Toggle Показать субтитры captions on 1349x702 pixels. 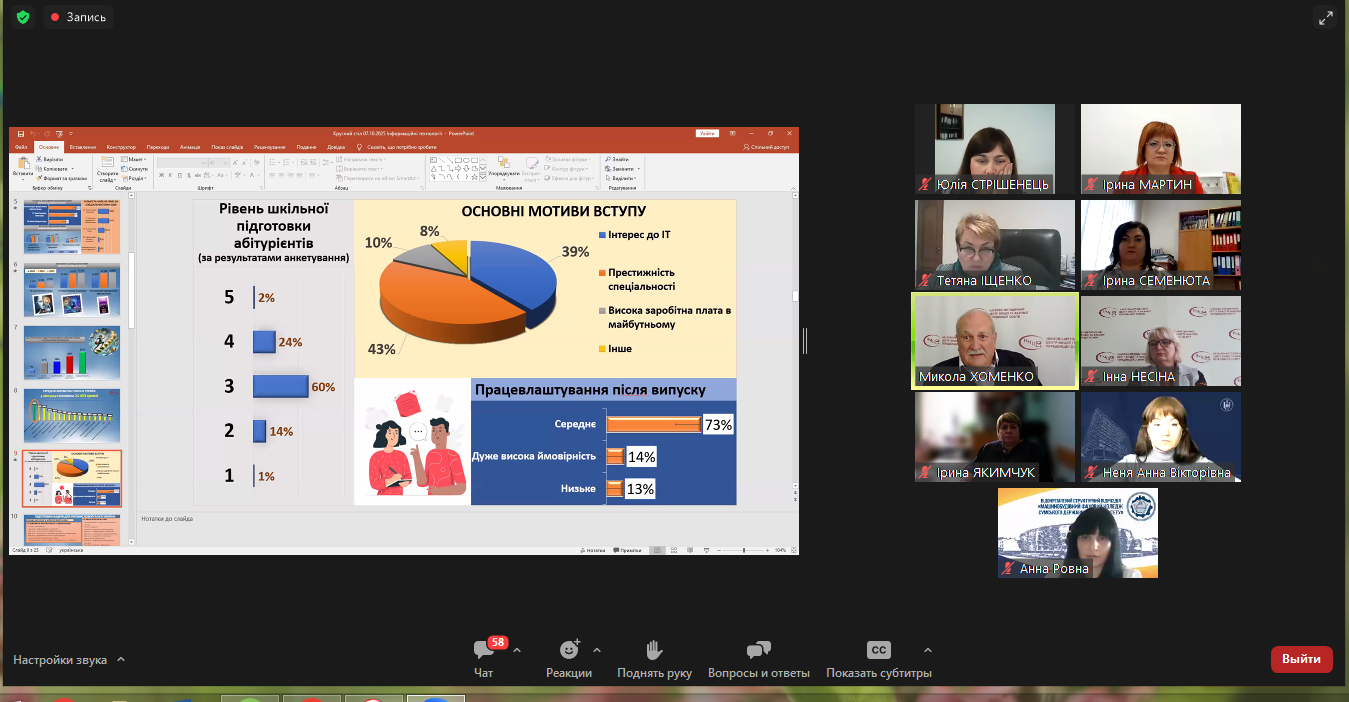(878, 657)
